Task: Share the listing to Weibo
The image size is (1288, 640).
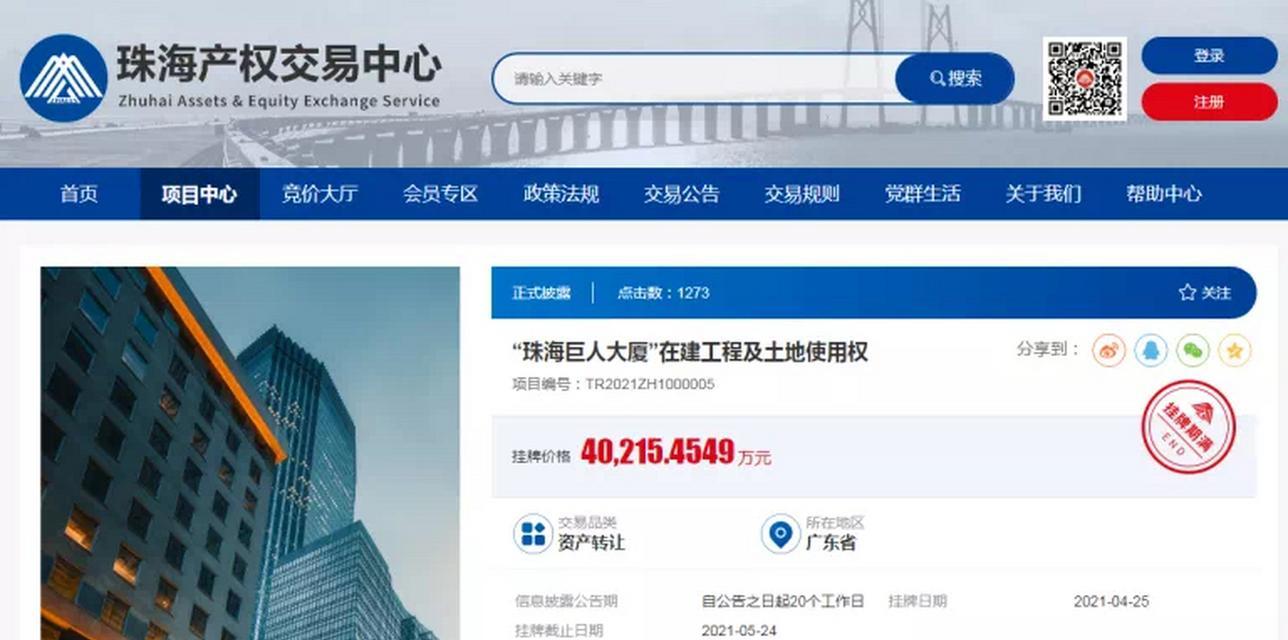Action: (x=1108, y=351)
